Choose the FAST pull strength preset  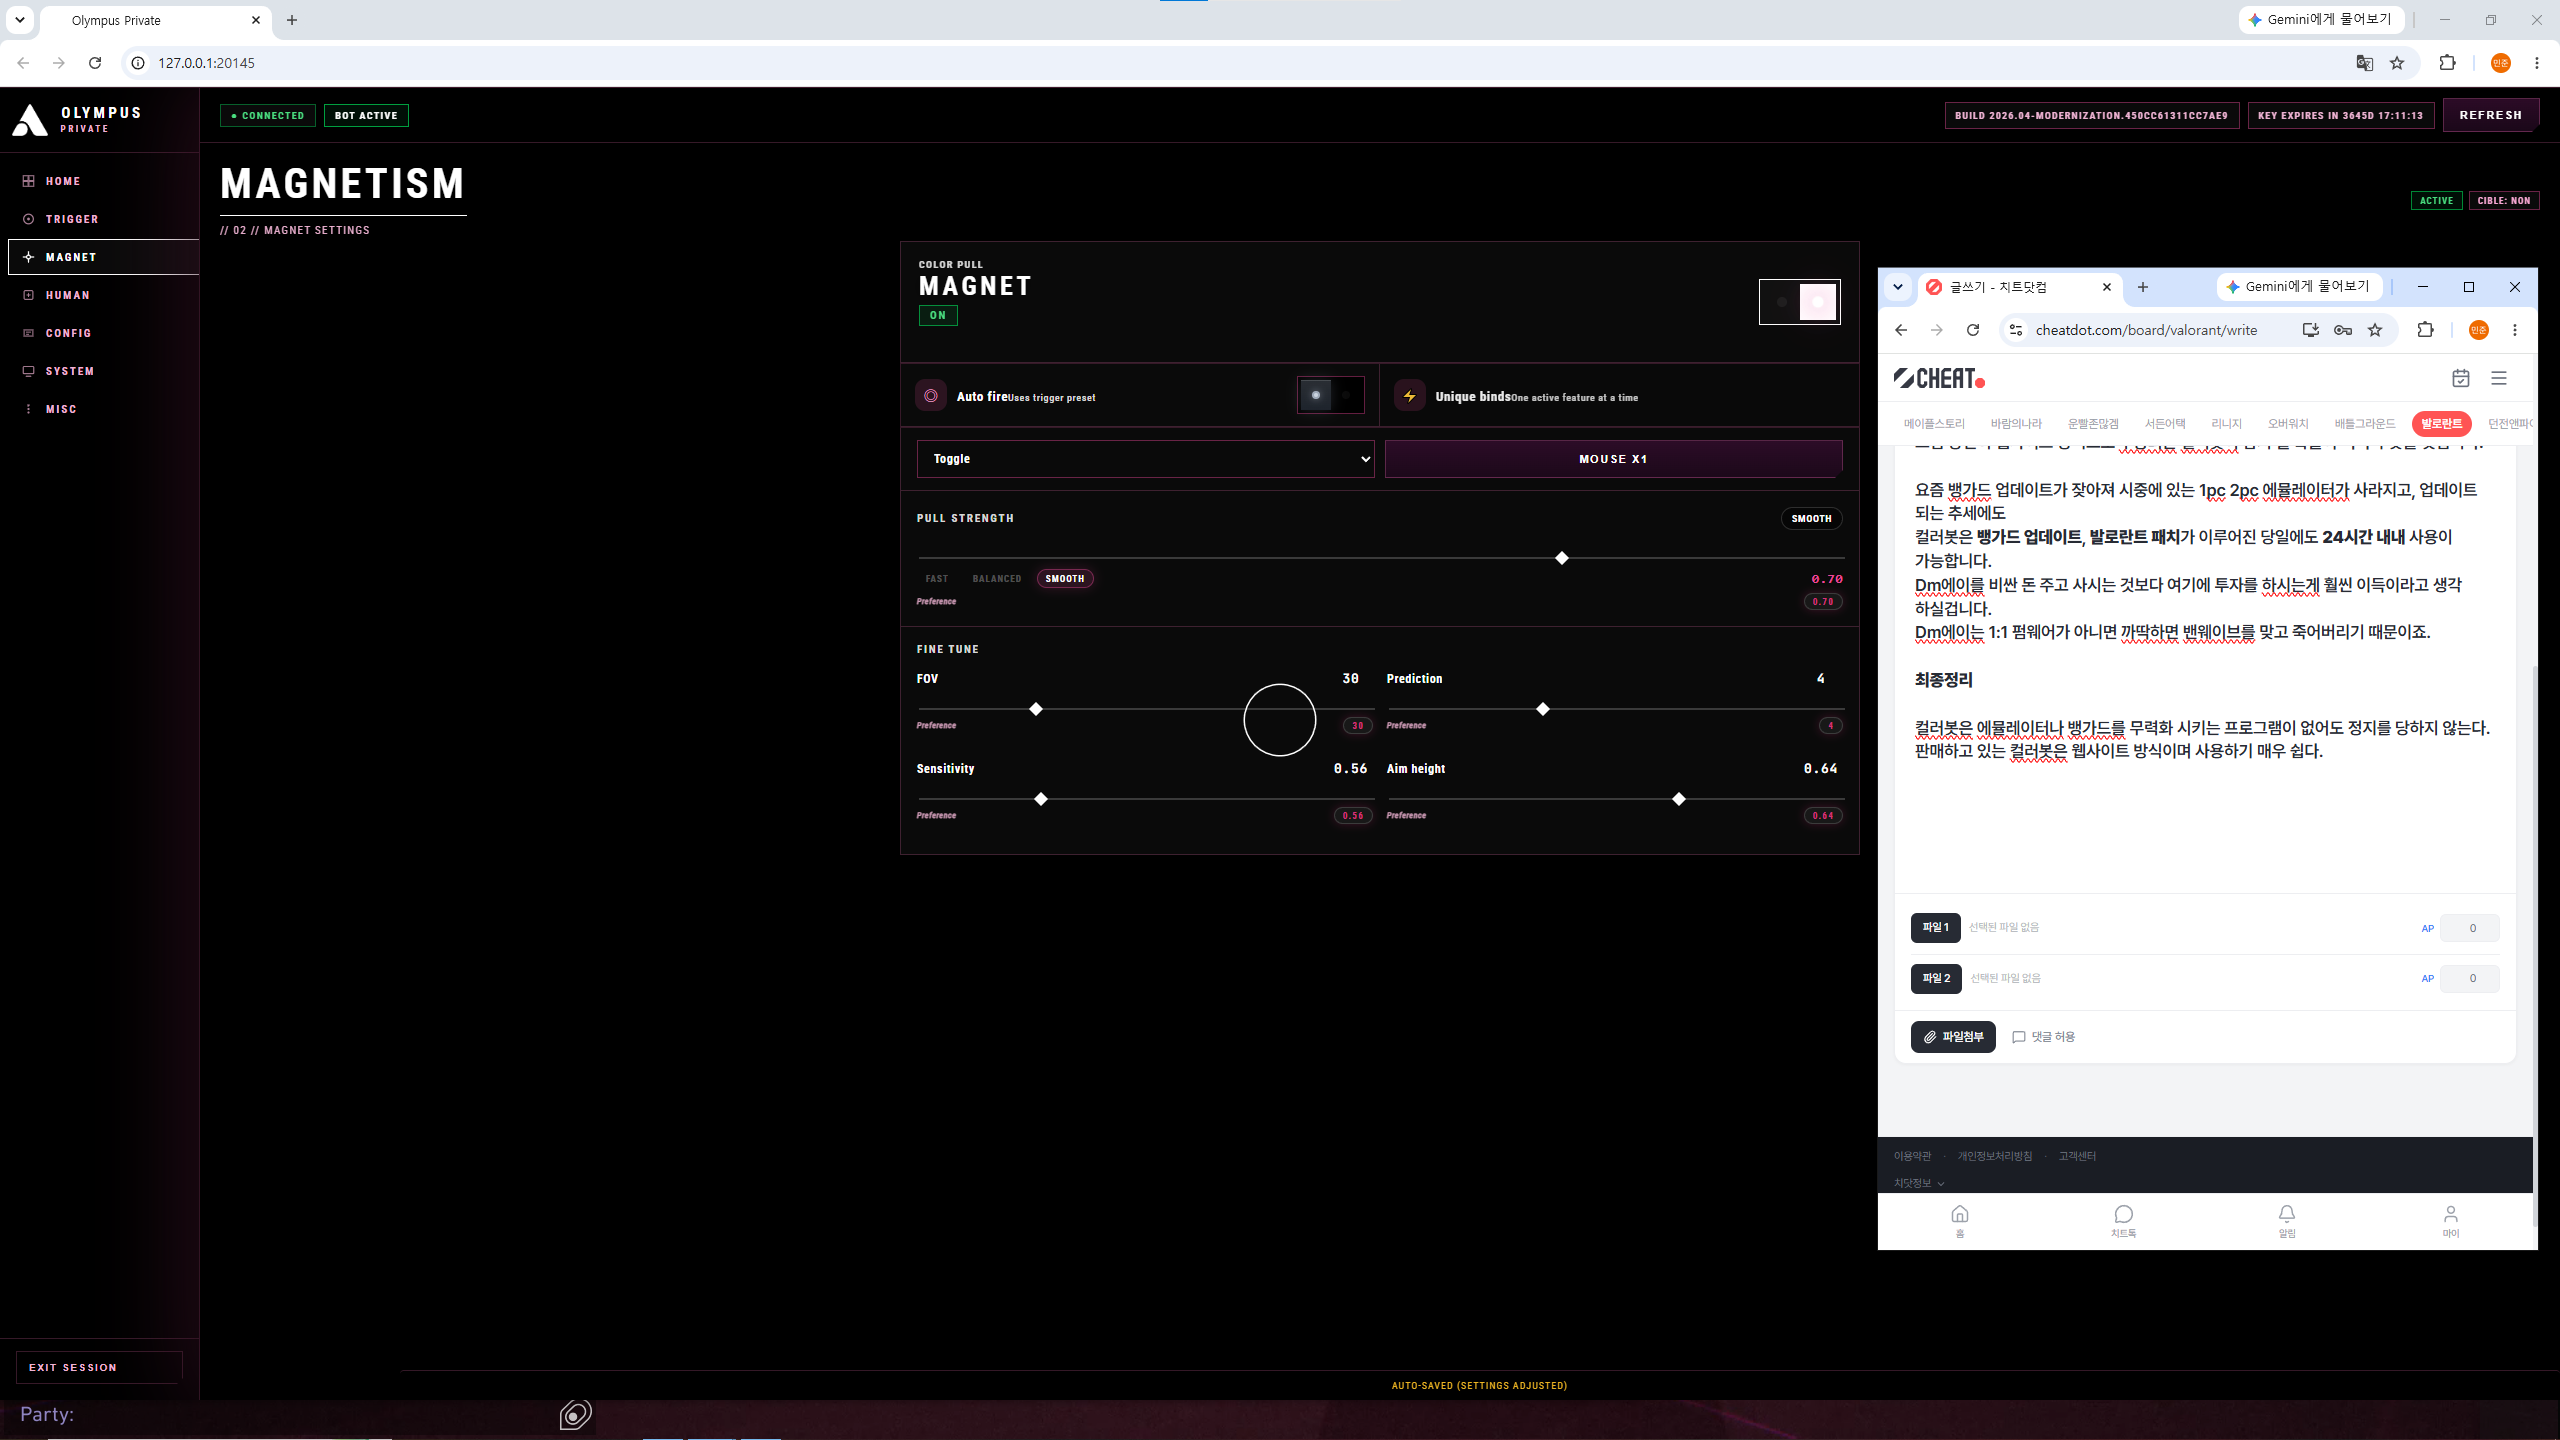click(x=937, y=579)
